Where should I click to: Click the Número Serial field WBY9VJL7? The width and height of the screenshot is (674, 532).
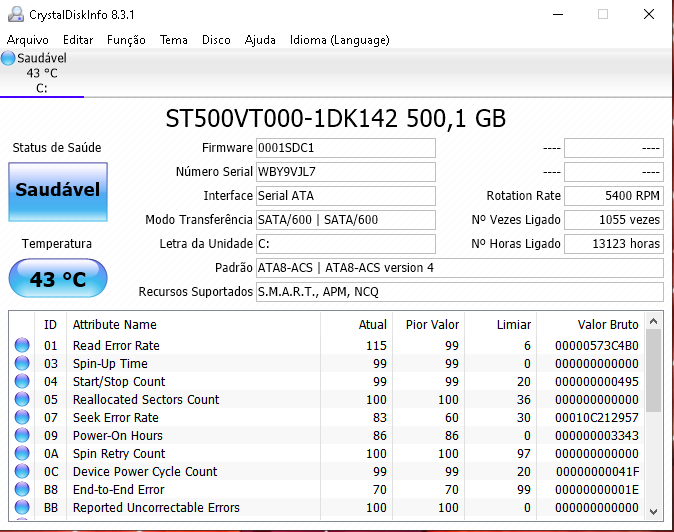[x=346, y=172]
